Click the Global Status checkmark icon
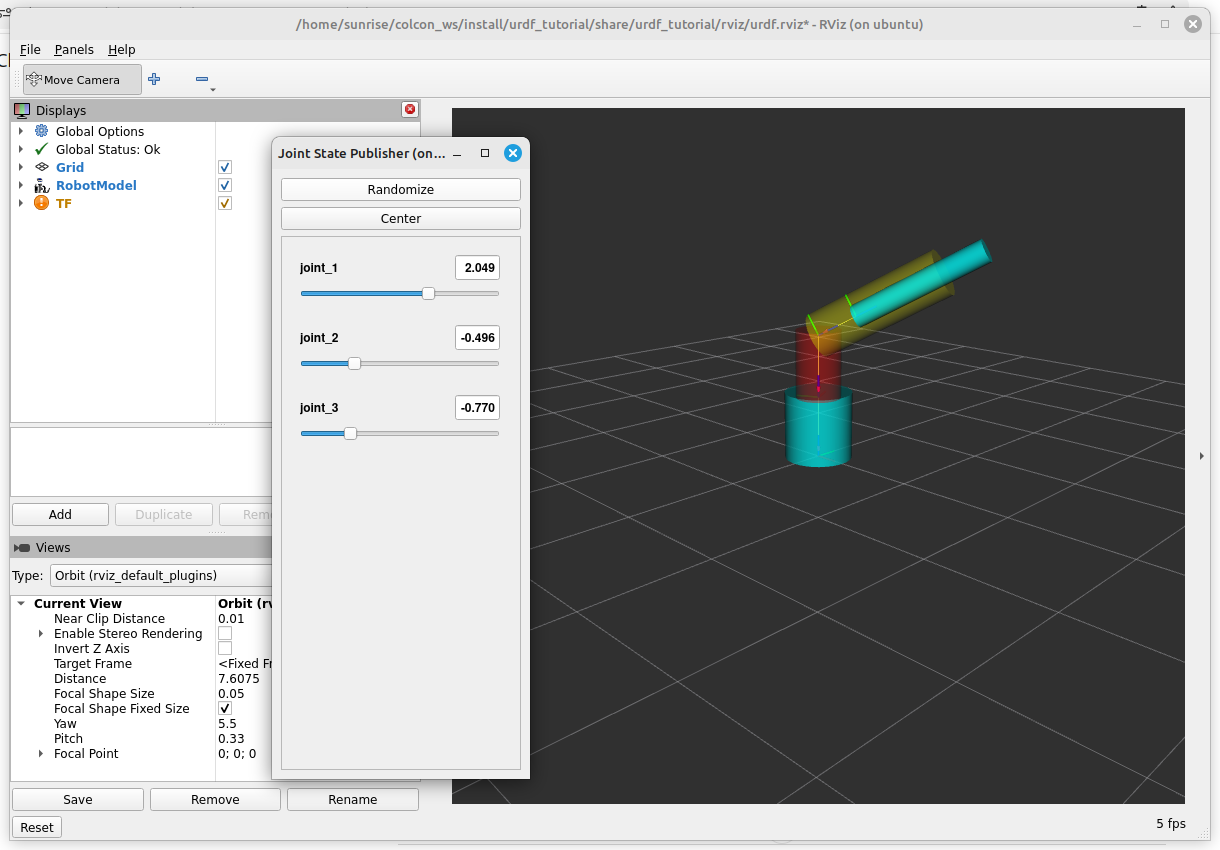This screenshot has height=850, width=1220. (41, 150)
